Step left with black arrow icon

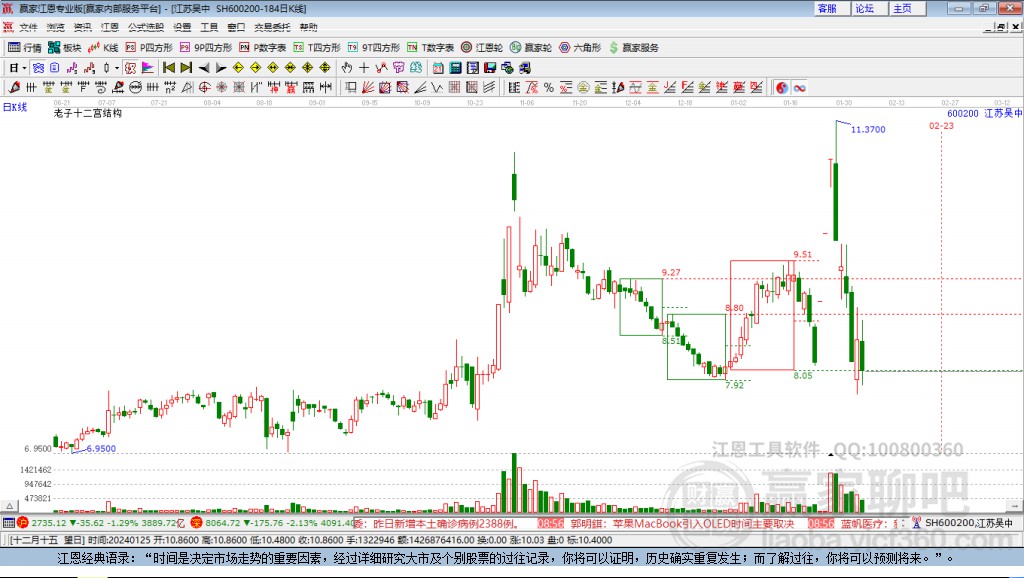point(204,68)
